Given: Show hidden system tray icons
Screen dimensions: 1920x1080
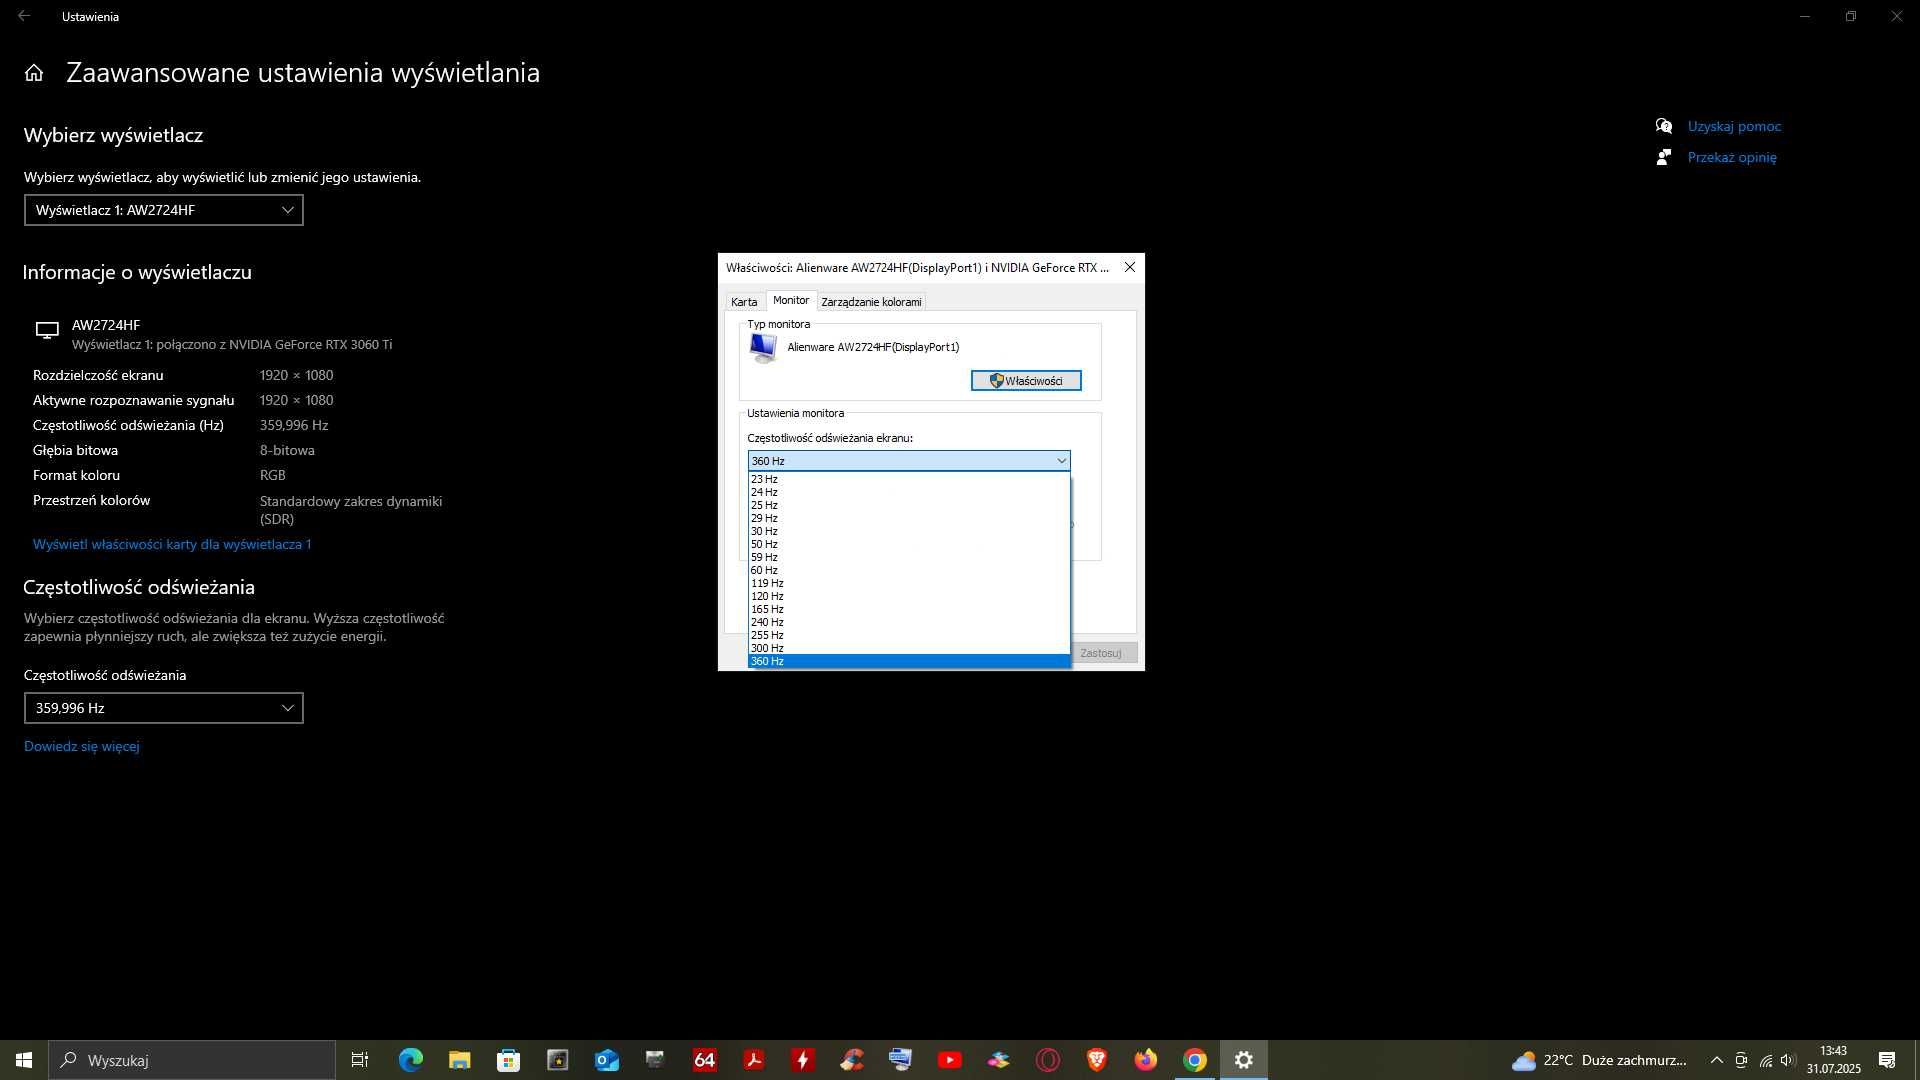Looking at the screenshot, I should (1716, 1060).
